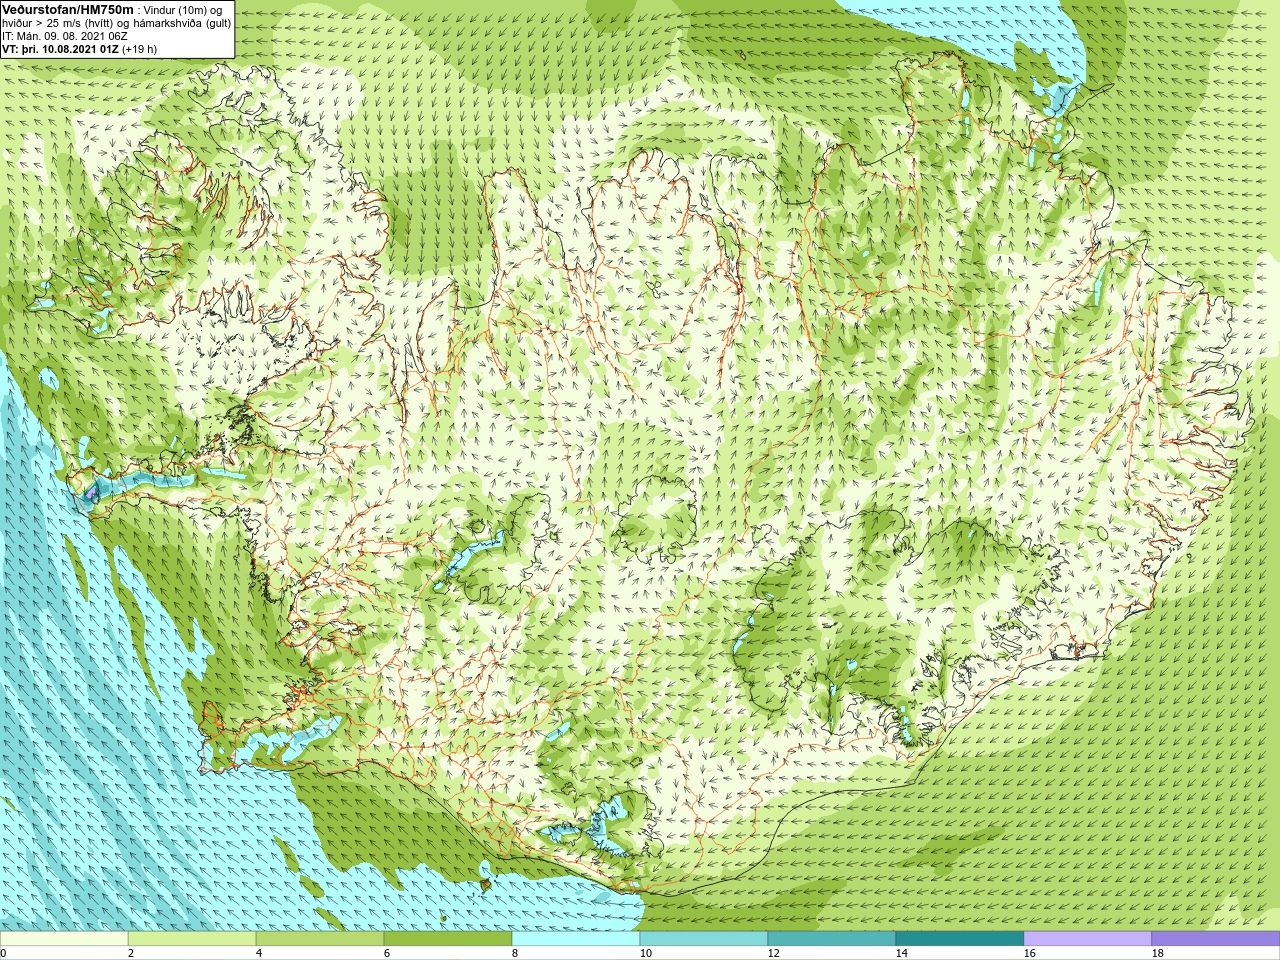1280x960 pixels.
Task: Click the purple legend swatch above 18 m/s
Action: (x=1216, y=939)
